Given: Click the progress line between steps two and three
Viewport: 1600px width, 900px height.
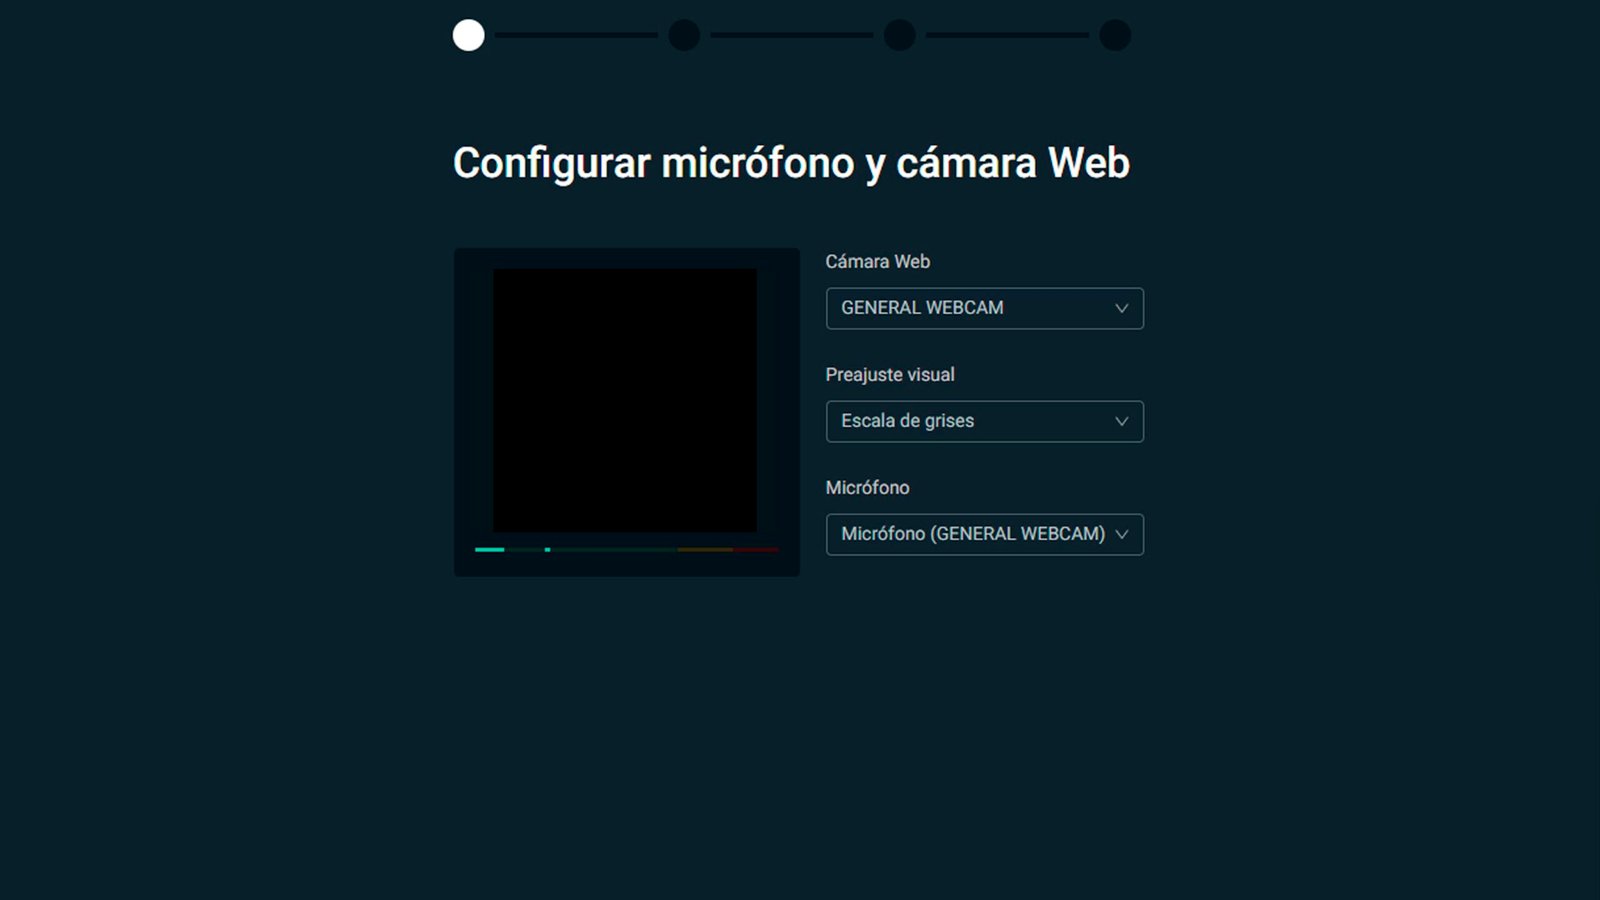Looking at the screenshot, I should coord(792,35).
